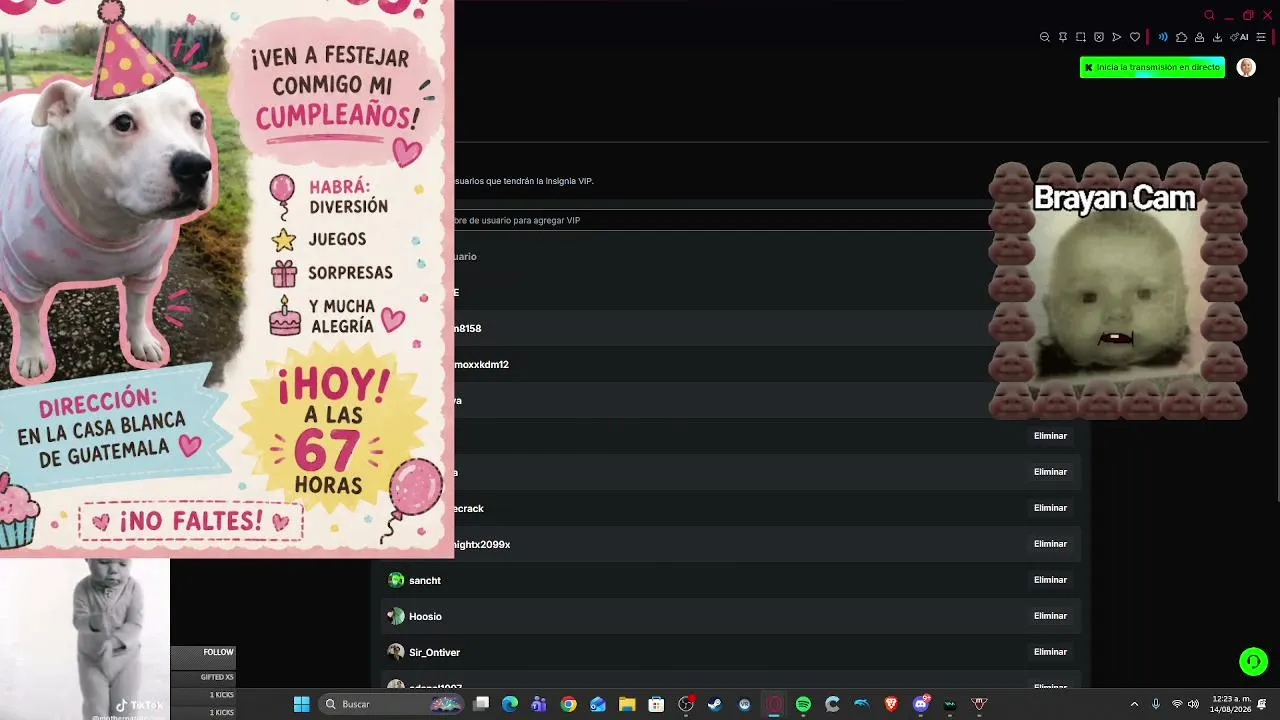Click the Sir_Ontiver username
This screenshot has width=1280, height=720.
click(x=434, y=652)
